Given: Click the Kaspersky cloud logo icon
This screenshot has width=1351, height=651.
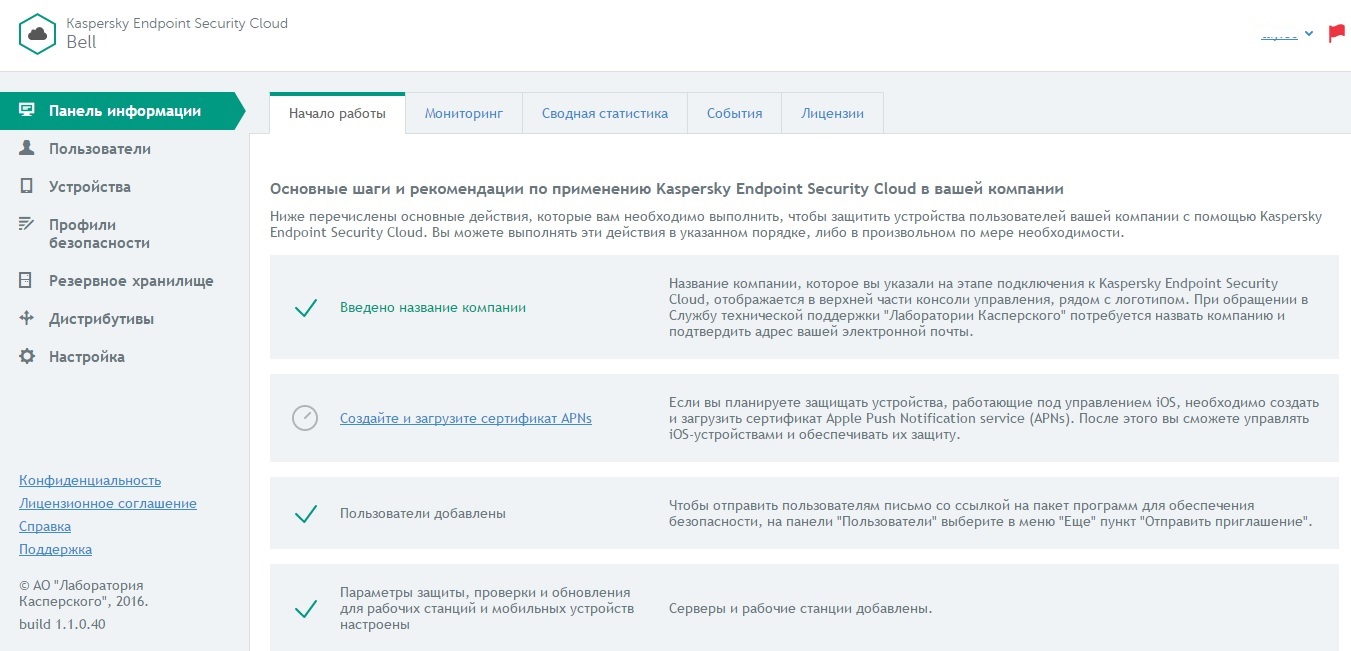Looking at the screenshot, I should pos(38,33).
